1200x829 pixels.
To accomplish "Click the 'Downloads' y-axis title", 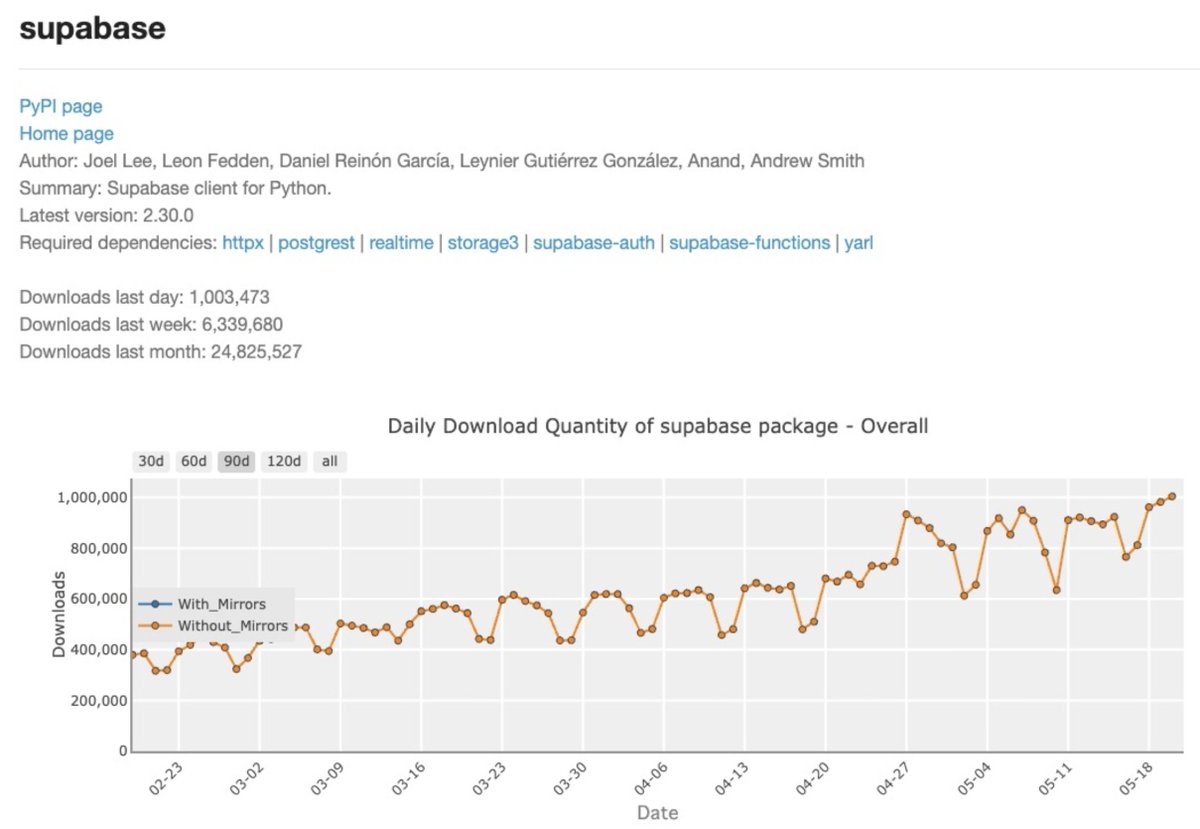I will [59, 614].
